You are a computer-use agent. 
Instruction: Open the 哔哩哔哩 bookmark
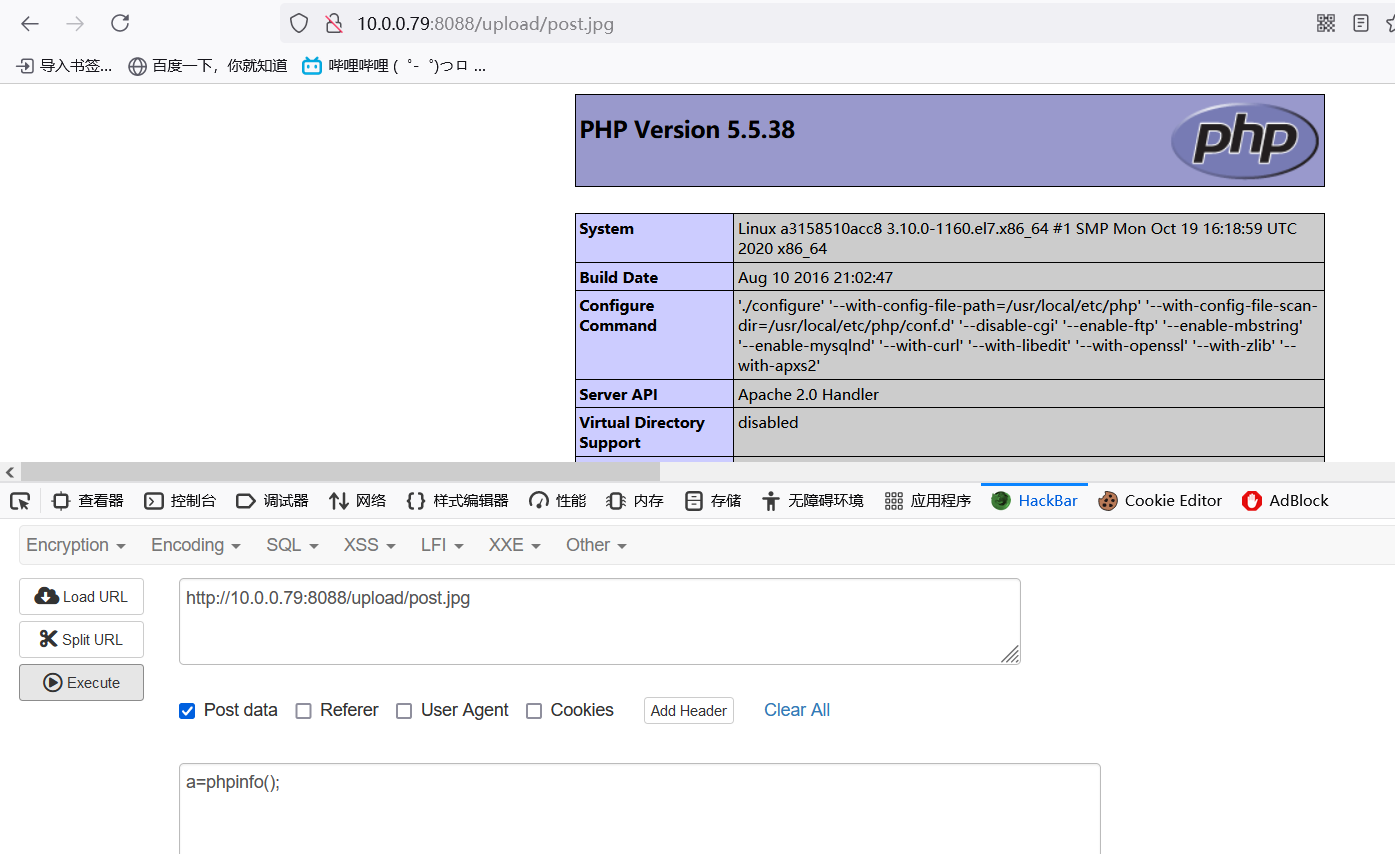tap(394, 66)
